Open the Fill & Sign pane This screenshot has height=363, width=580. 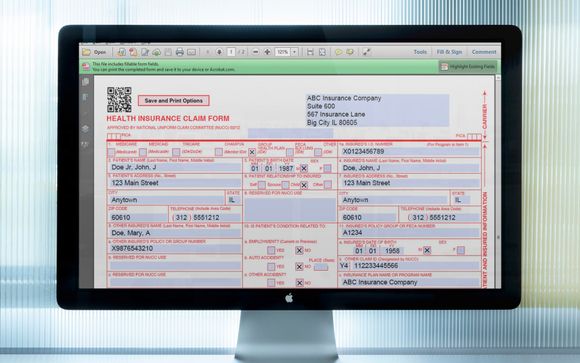click(449, 52)
